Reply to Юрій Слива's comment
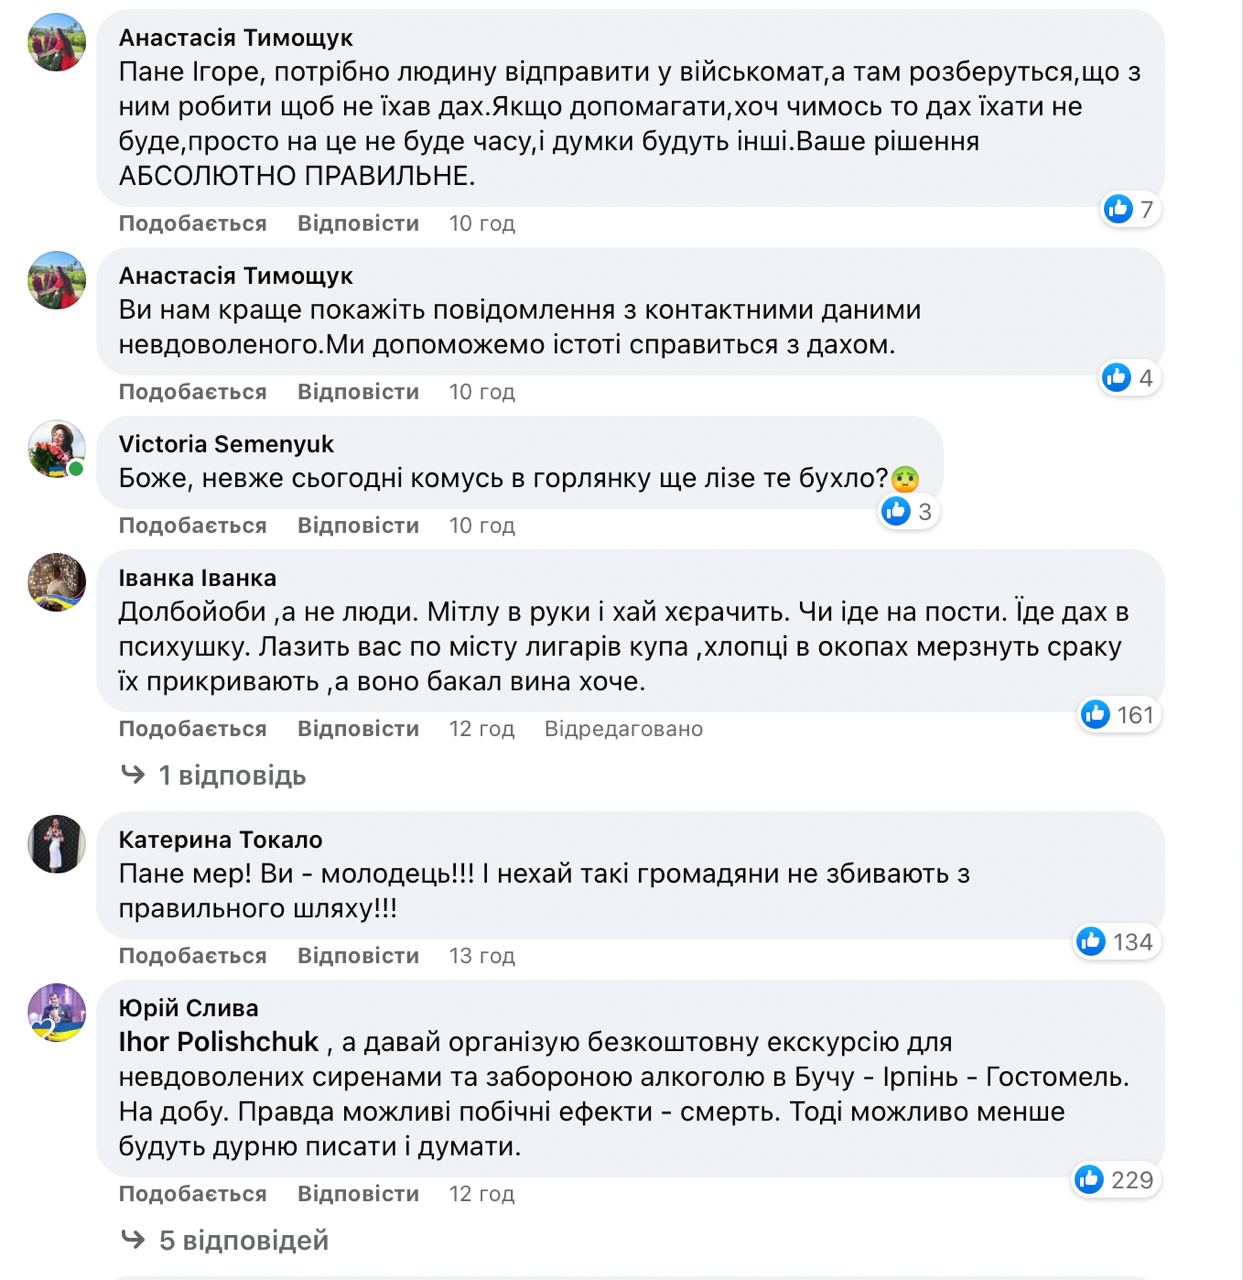 tap(358, 1194)
